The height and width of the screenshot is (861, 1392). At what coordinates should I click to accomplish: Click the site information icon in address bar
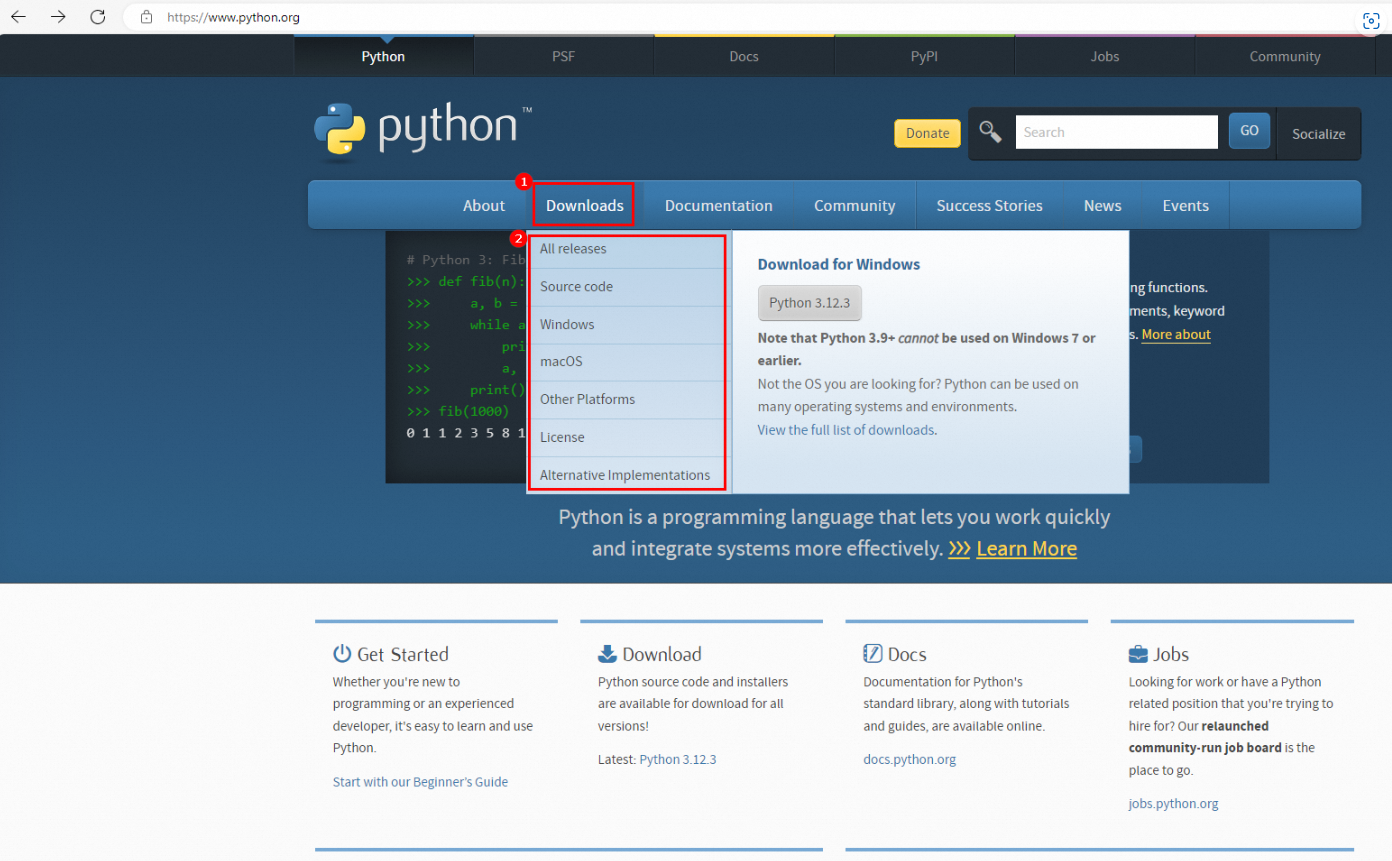(x=146, y=17)
